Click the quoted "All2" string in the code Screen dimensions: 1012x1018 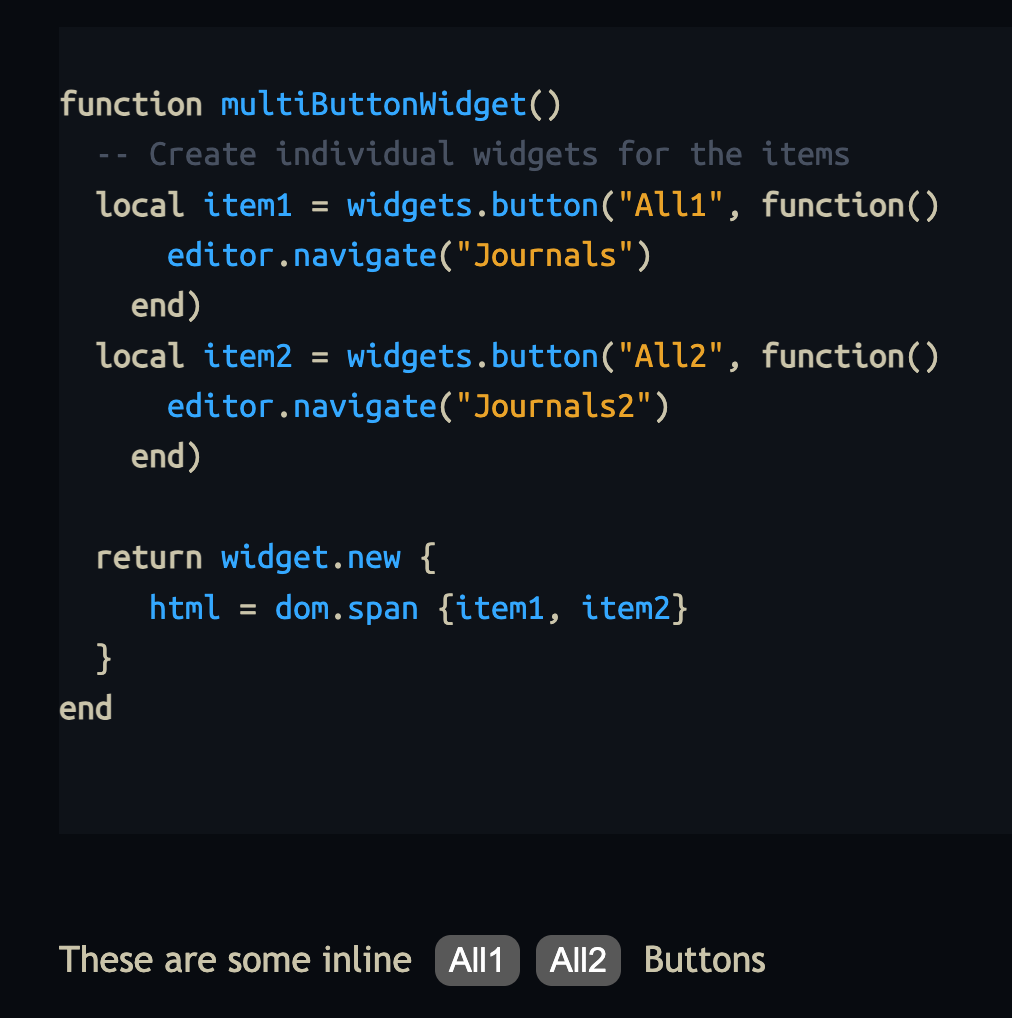coord(669,356)
